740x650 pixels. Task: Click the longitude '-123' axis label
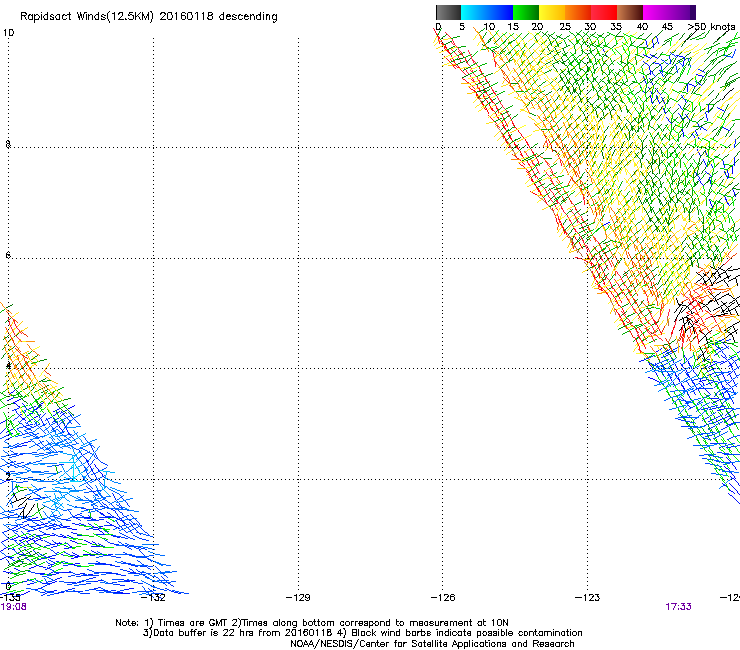(x=587, y=597)
